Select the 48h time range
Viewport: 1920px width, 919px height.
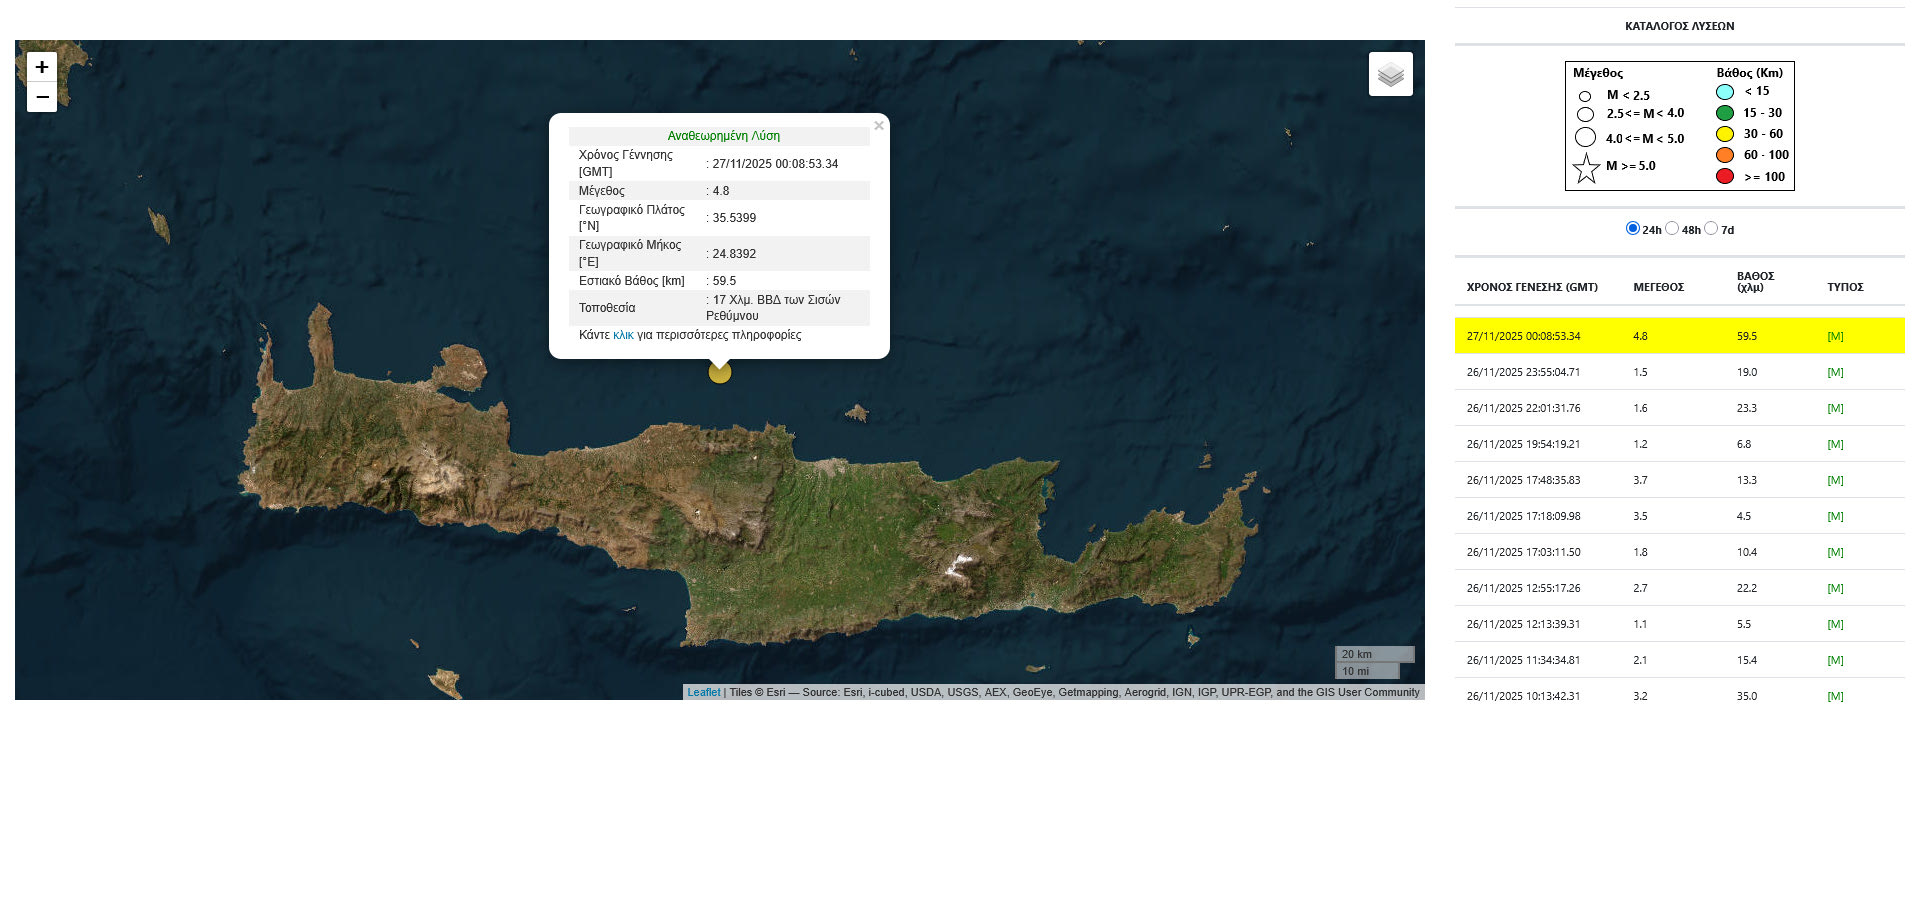click(x=1672, y=229)
